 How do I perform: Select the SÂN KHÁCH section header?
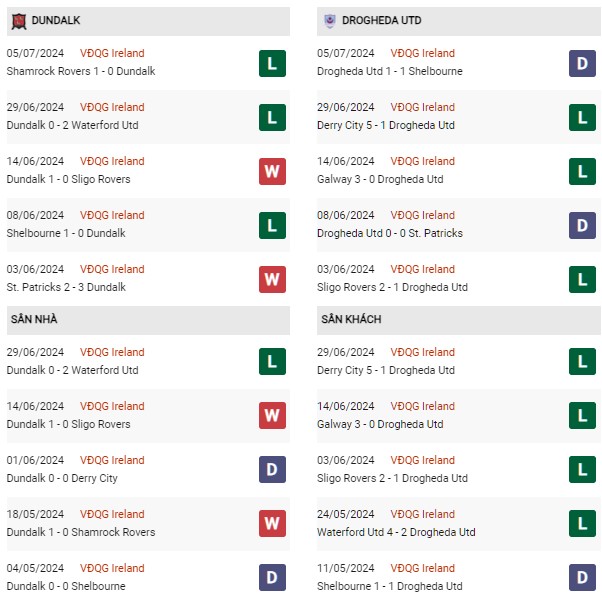click(x=352, y=319)
